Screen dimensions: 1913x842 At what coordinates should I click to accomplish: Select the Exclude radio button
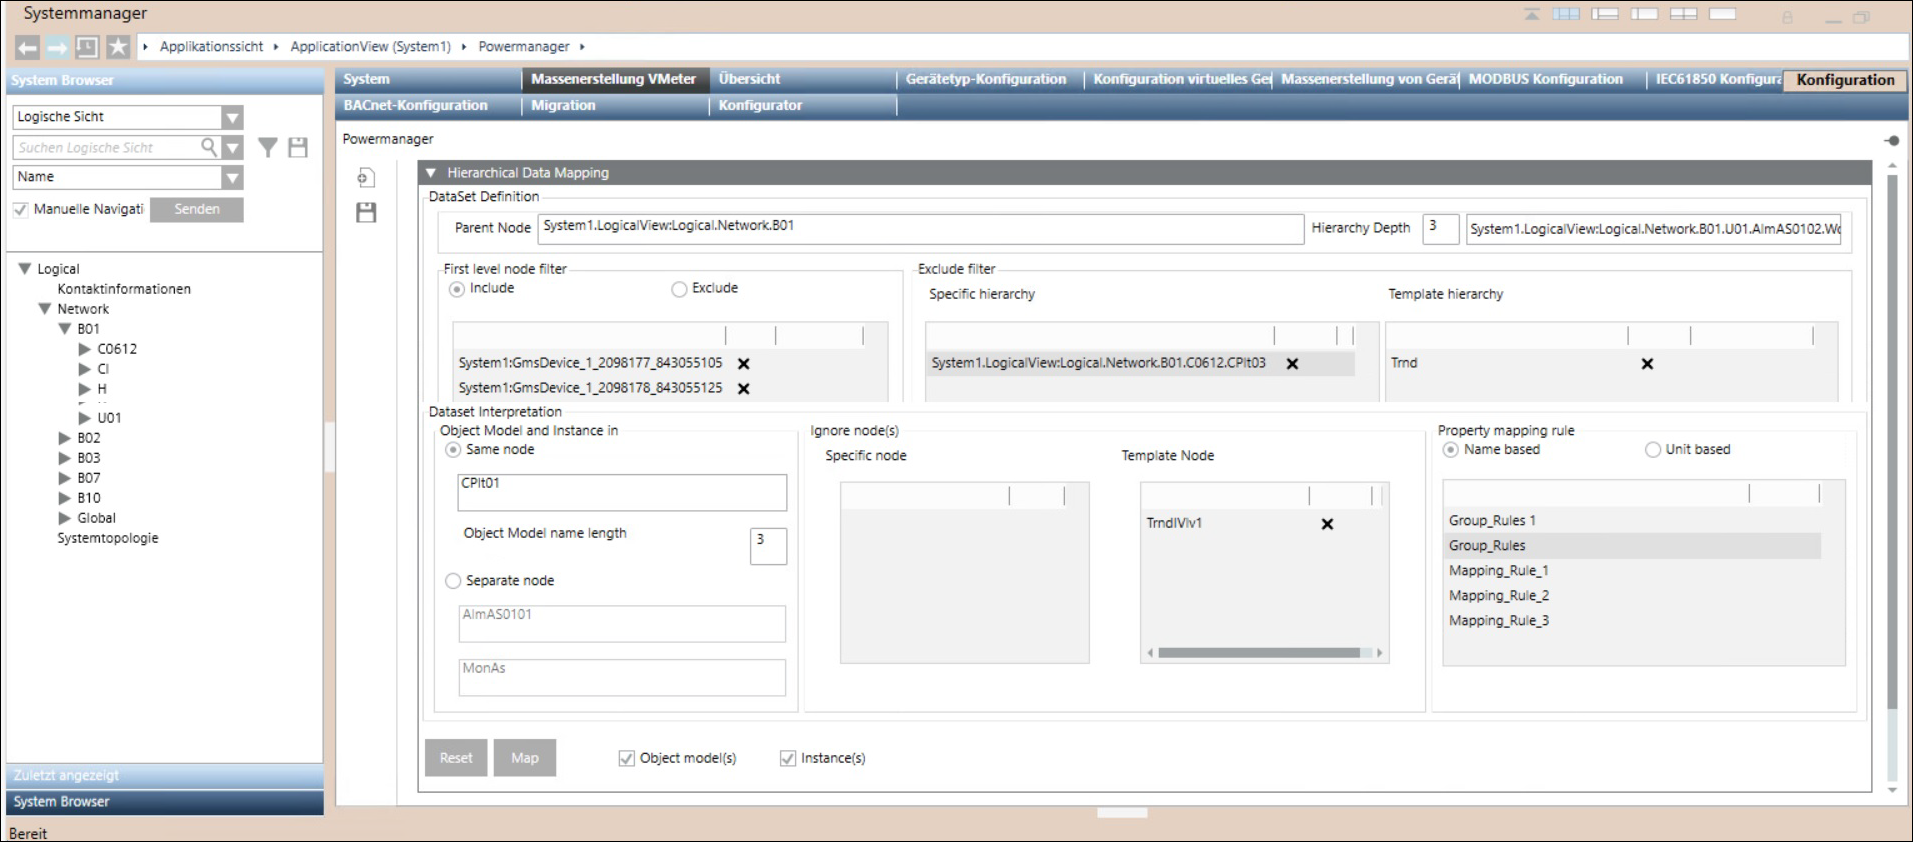[679, 289]
